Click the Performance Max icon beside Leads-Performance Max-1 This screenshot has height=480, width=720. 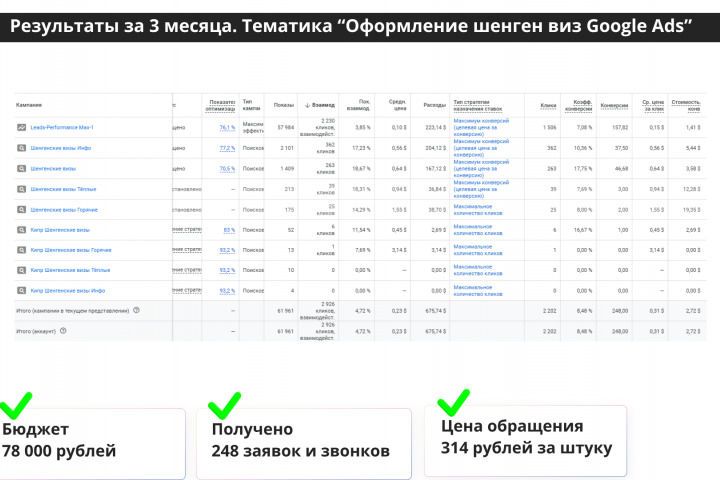(22, 127)
